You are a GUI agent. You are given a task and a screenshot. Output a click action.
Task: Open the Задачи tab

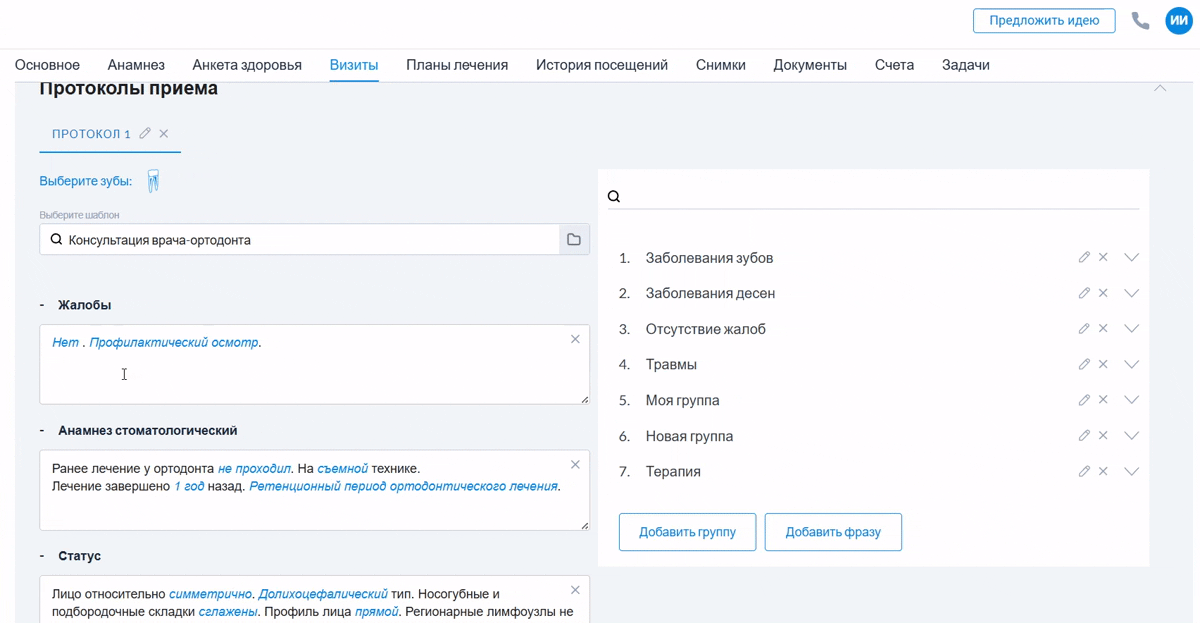click(966, 65)
